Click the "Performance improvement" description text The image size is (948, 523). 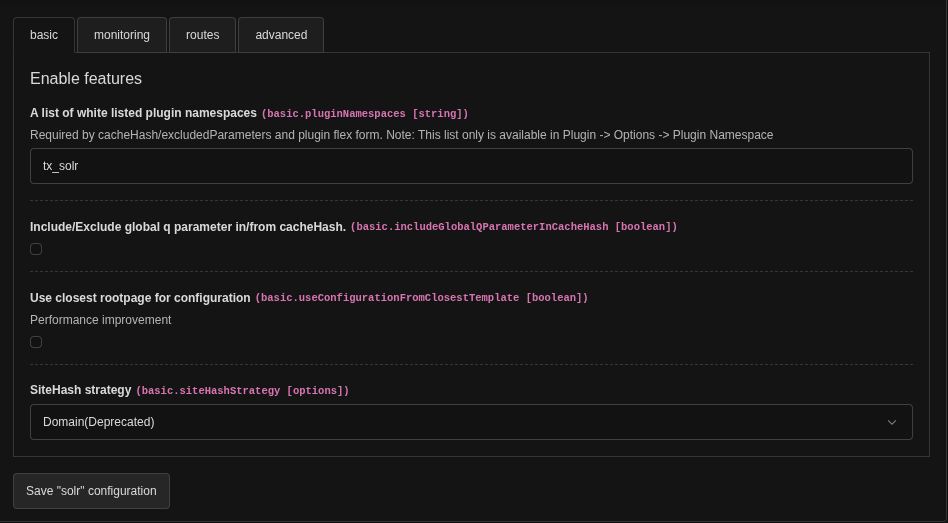100,320
